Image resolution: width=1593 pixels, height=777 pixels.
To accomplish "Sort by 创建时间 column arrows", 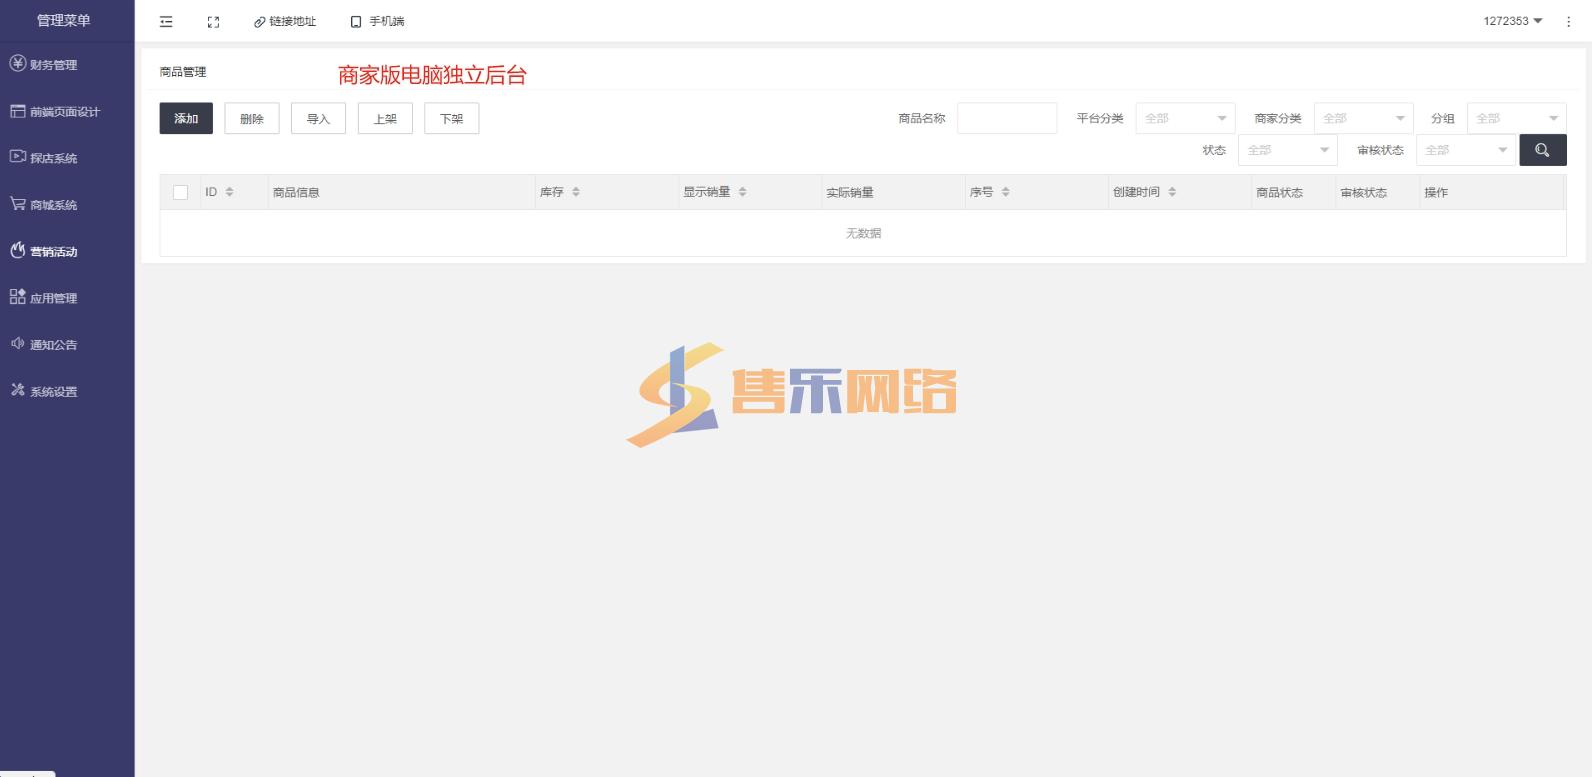I will coord(1172,192).
